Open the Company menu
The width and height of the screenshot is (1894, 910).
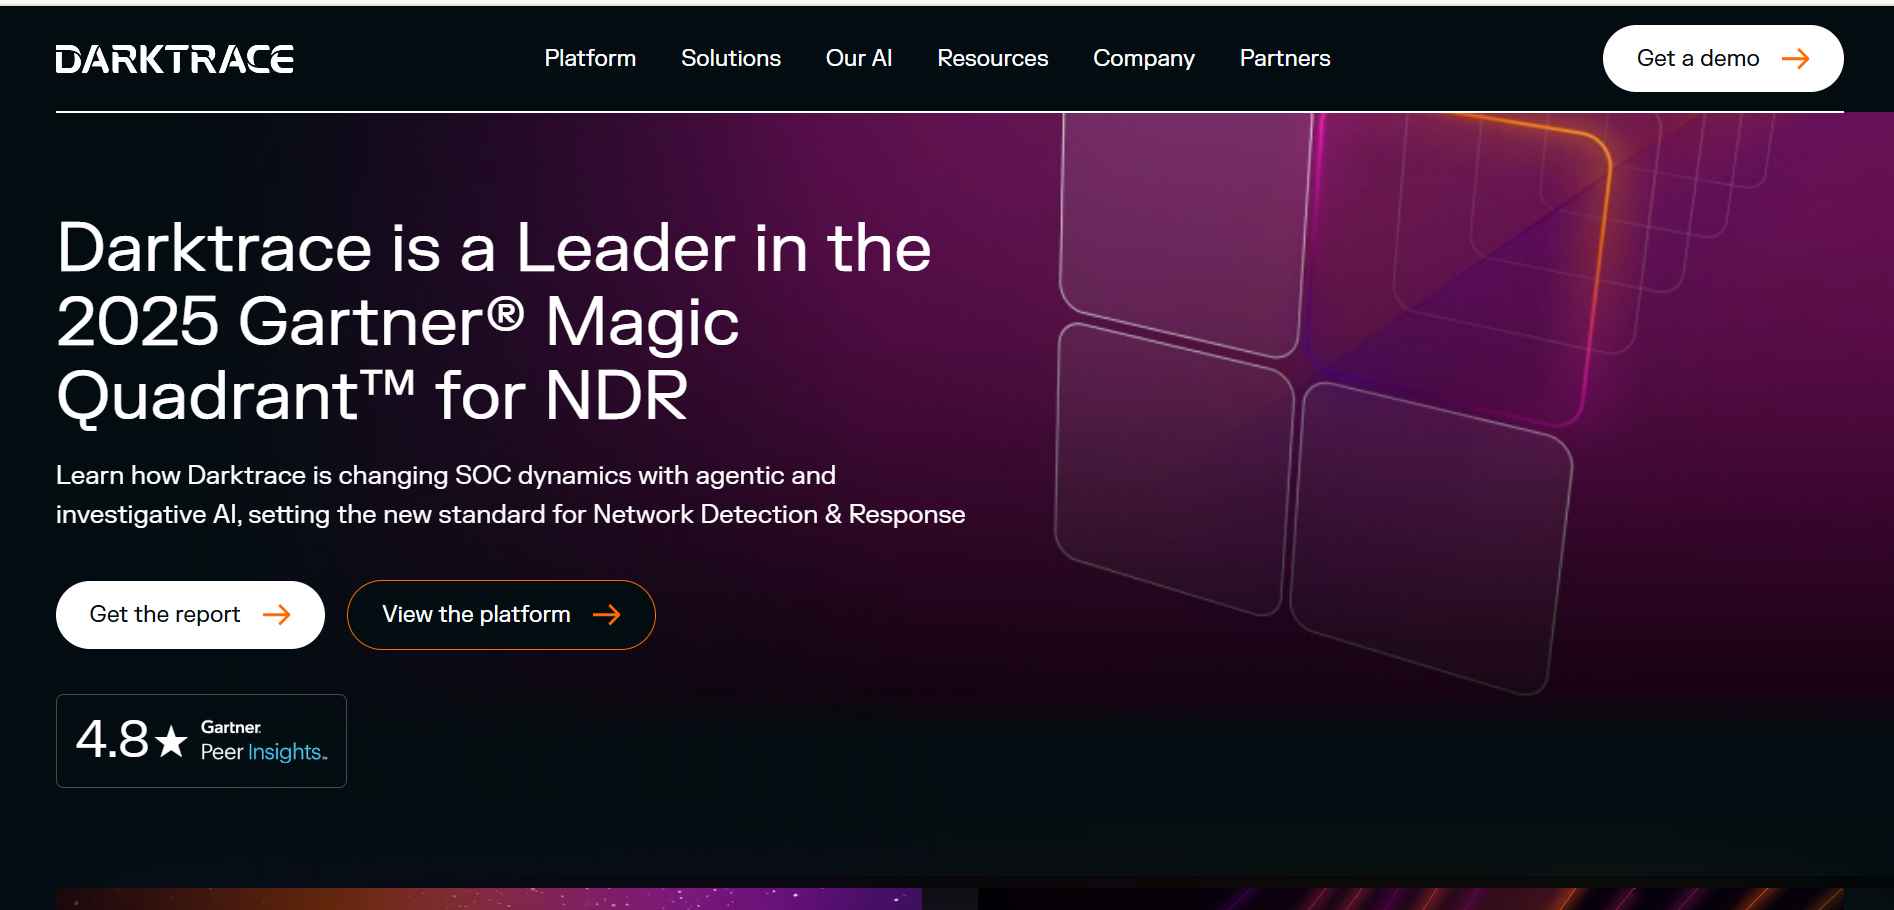[x=1144, y=58]
